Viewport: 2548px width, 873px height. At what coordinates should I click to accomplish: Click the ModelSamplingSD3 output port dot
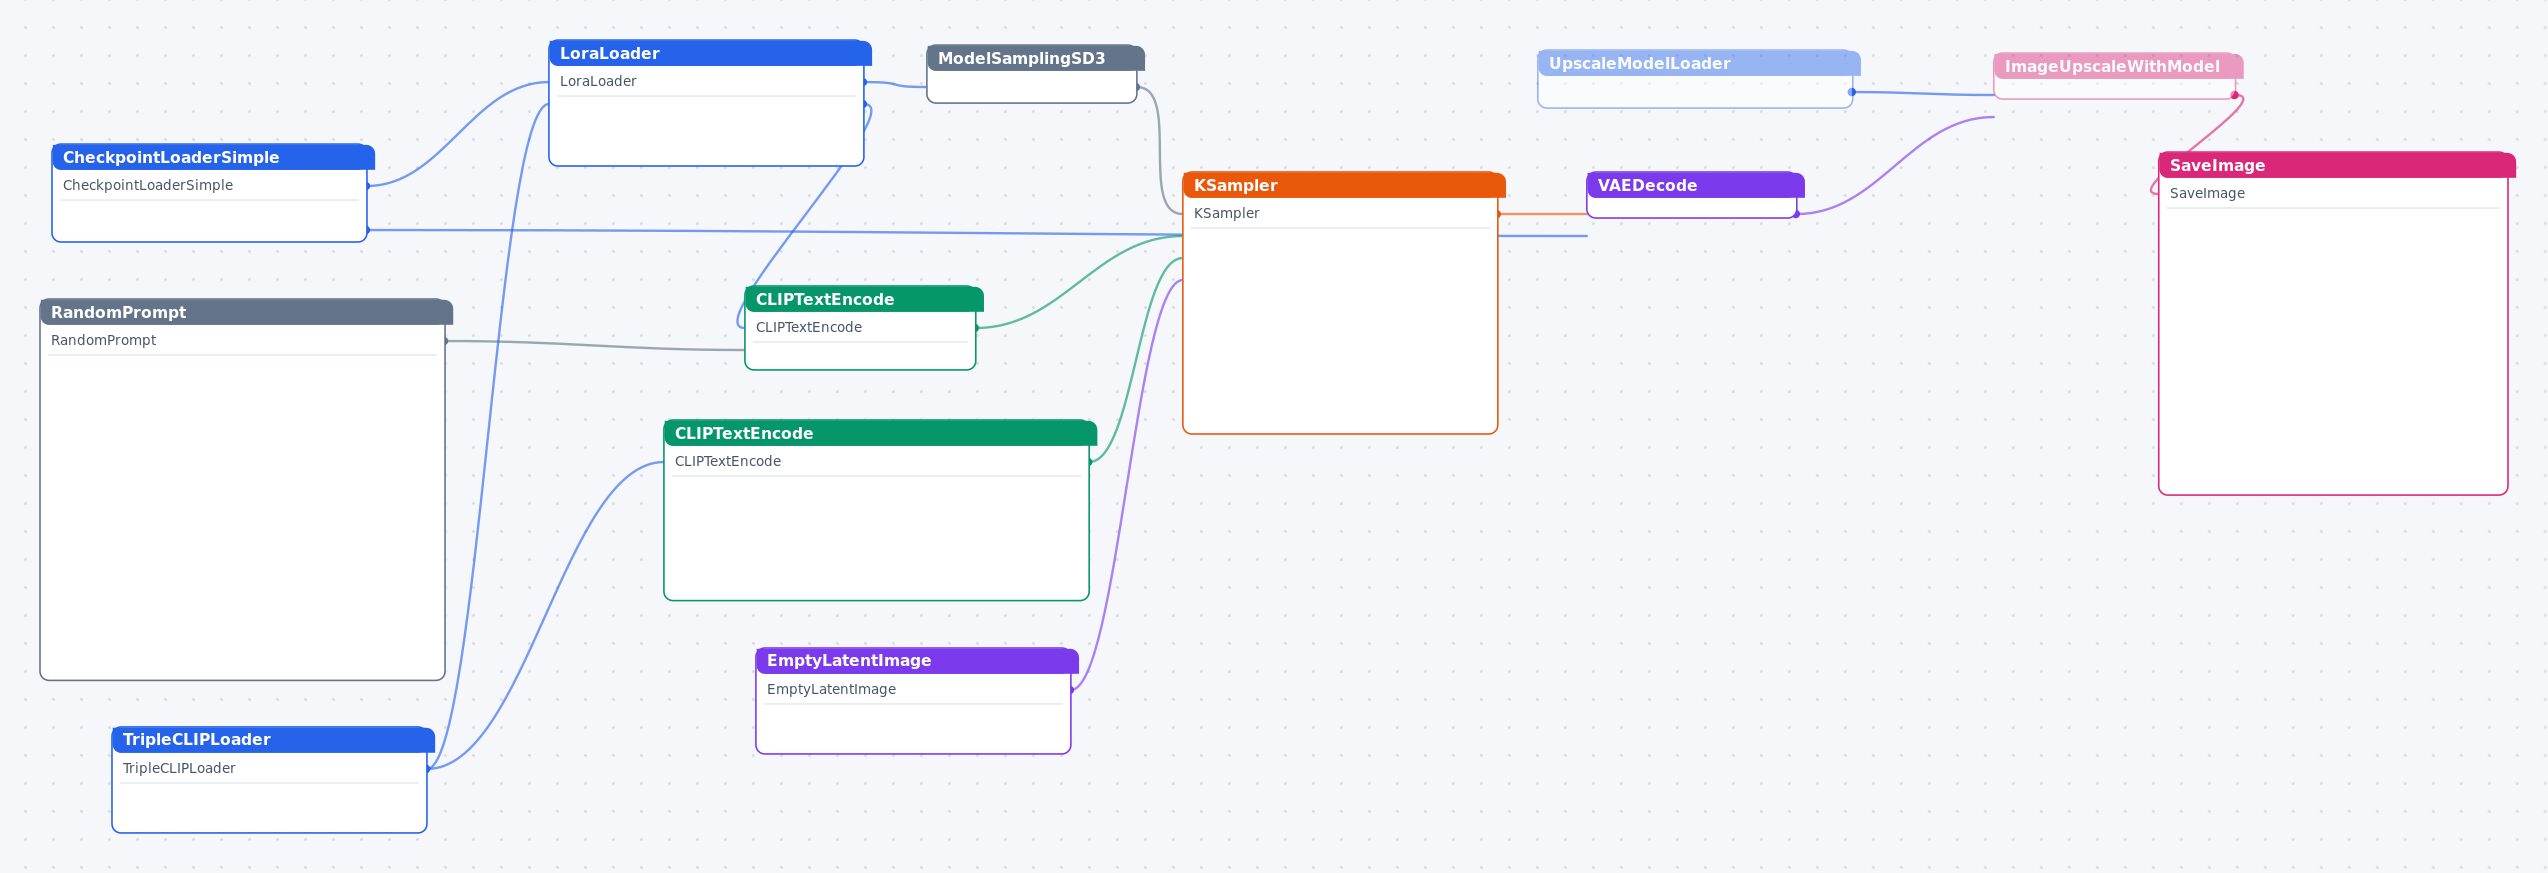tap(1137, 87)
